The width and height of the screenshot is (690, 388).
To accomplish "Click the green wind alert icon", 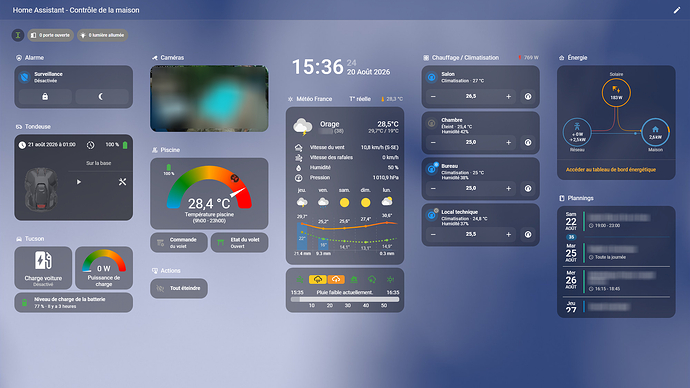I will 300,279.
